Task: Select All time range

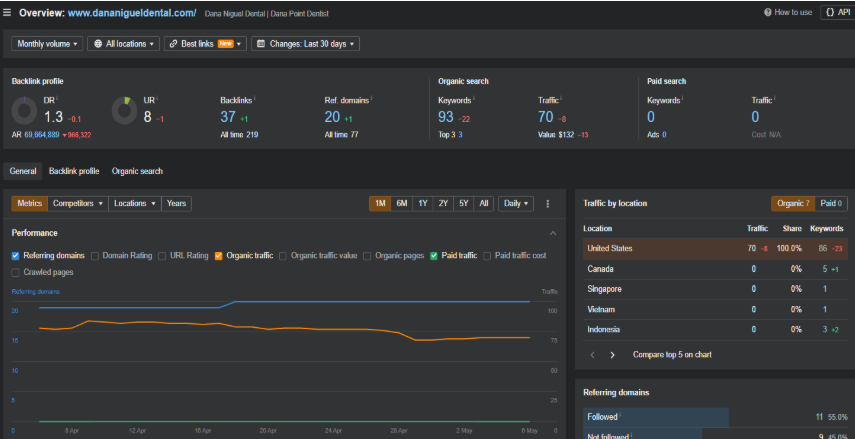Action: pos(484,203)
